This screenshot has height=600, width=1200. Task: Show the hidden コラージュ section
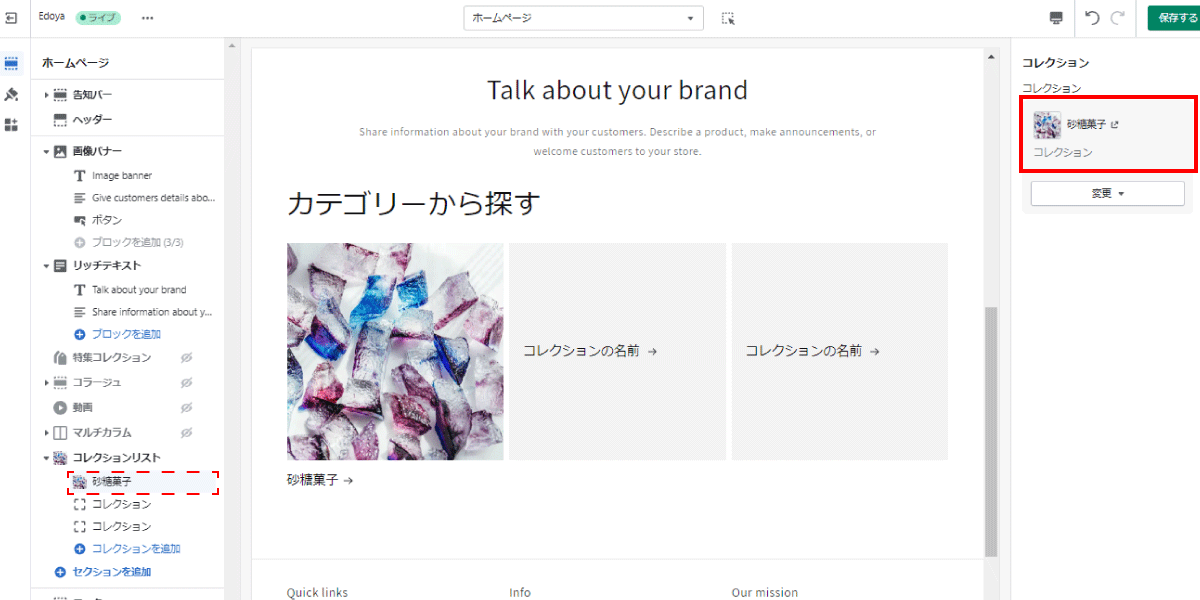coord(186,383)
